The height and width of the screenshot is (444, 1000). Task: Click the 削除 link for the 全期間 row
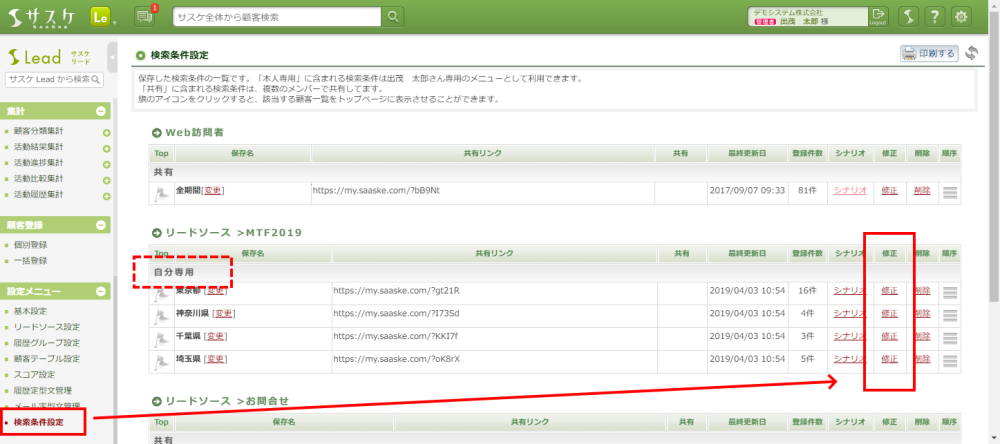pos(922,190)
